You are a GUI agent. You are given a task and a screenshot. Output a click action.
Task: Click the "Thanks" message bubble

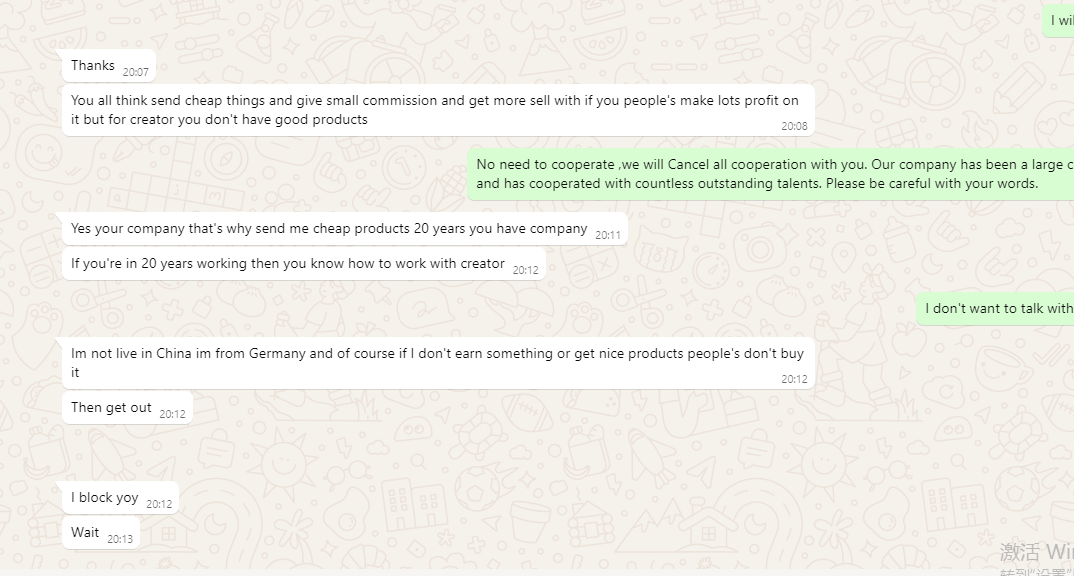[93, 66]
